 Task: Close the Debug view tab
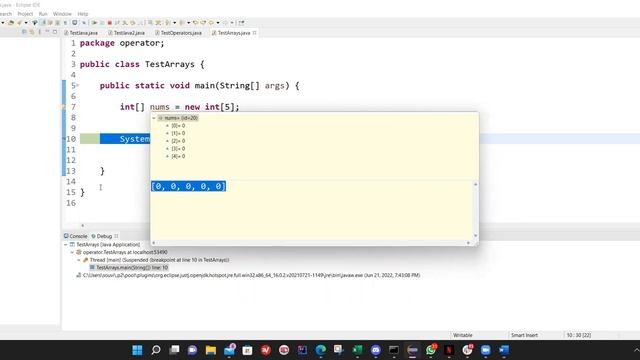click(x=116, y=236)
